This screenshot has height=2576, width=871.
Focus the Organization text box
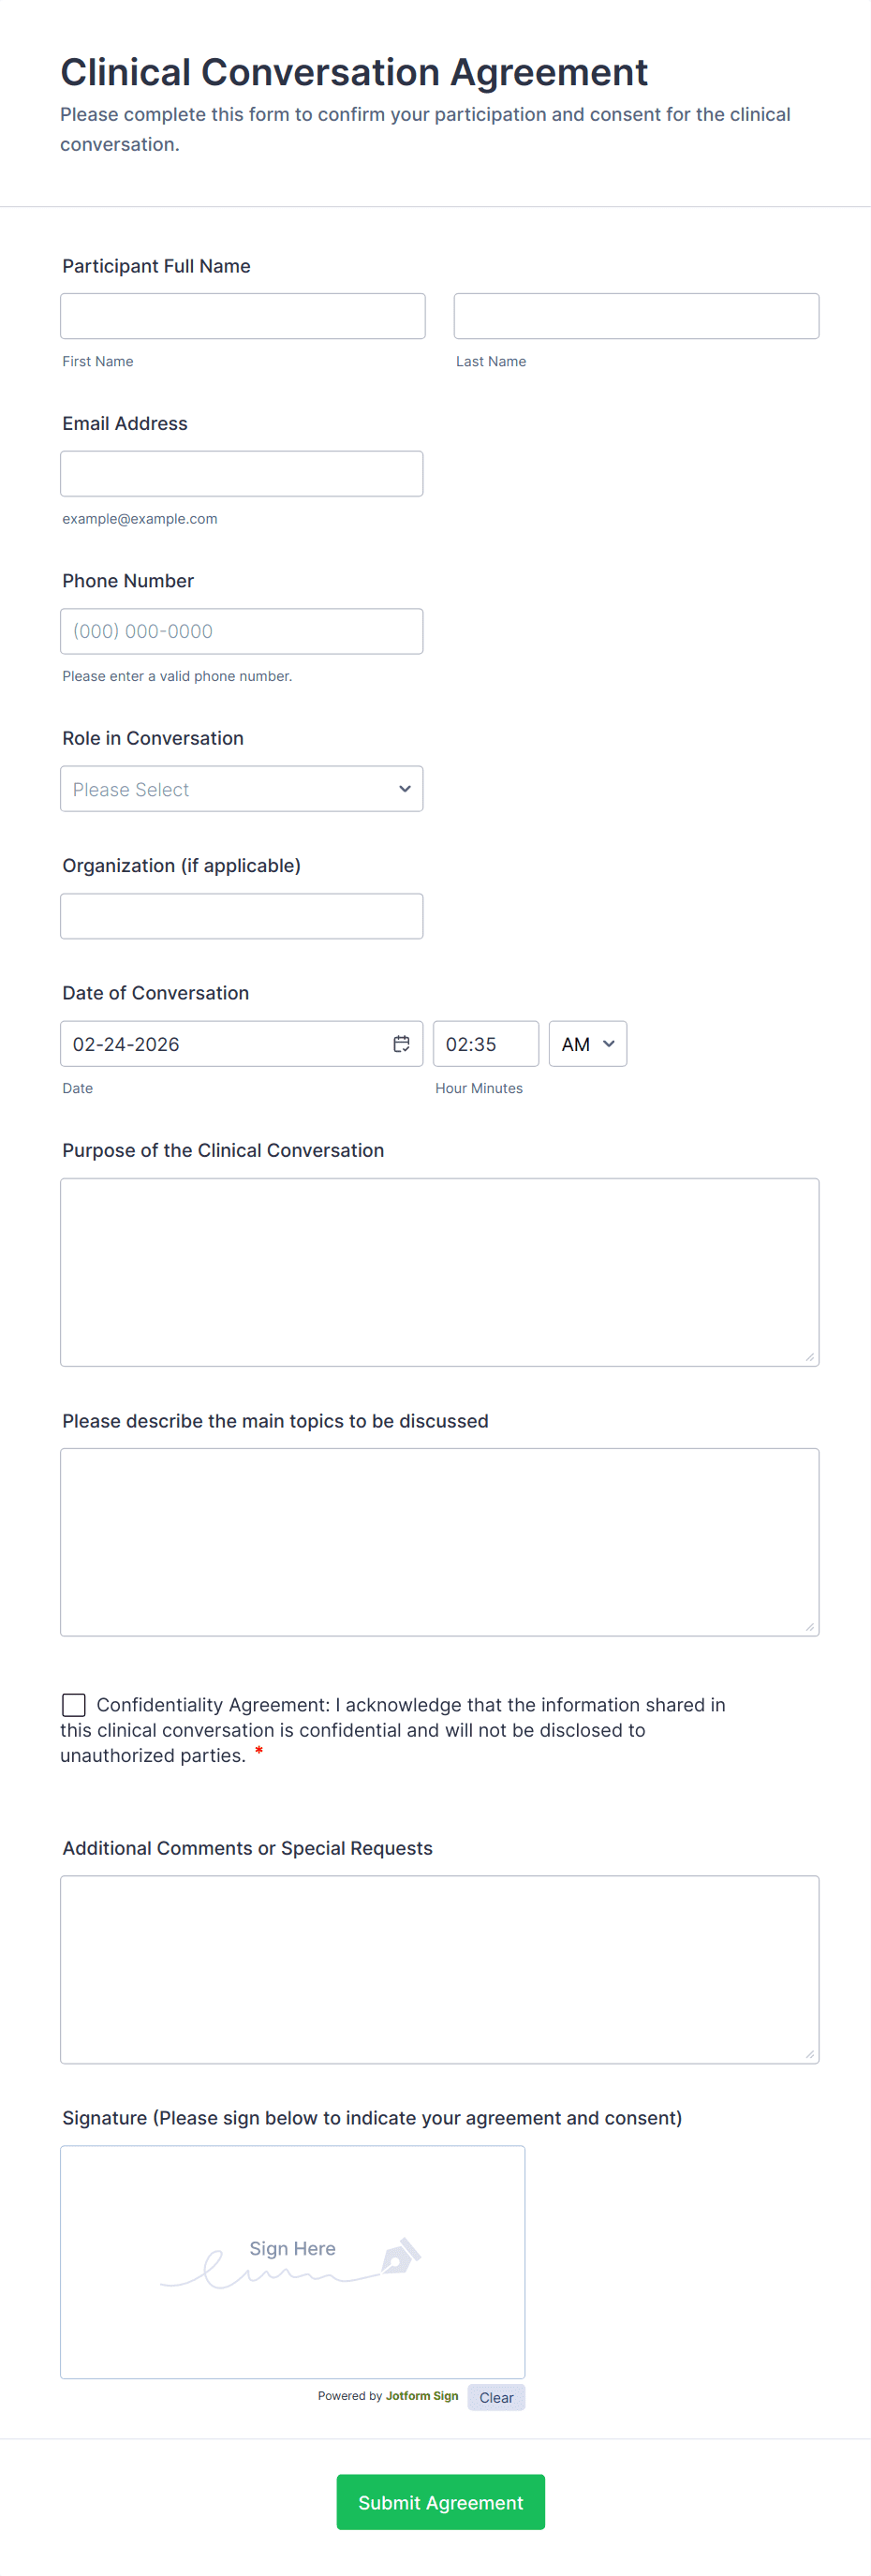[x=241, y=916]
